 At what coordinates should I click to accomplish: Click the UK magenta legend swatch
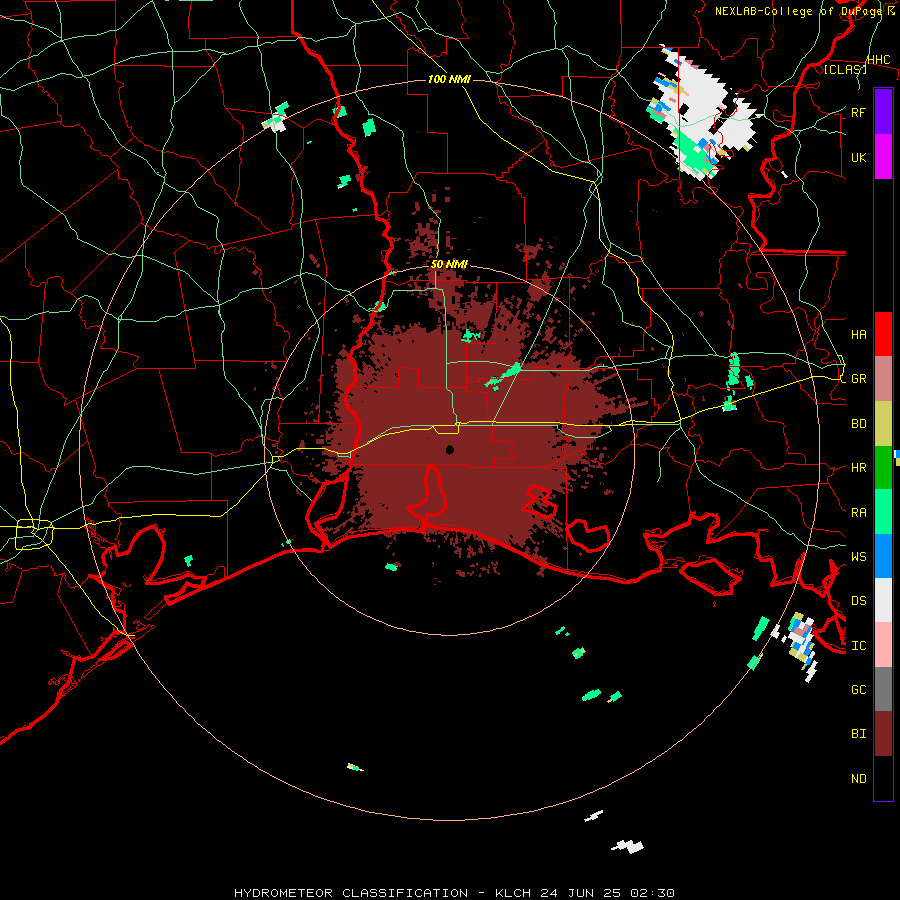[883, 157]
